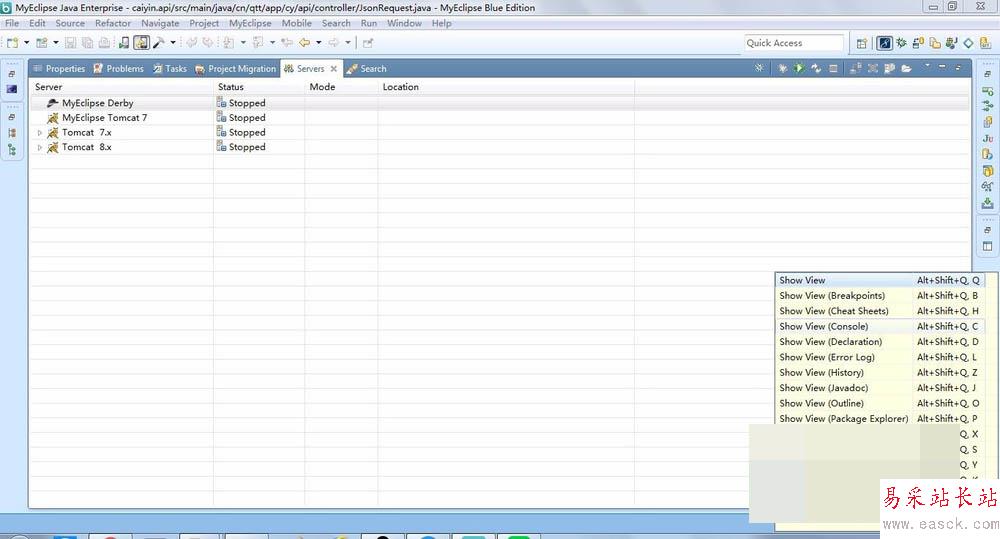
Task: Click the Status column header
Action: pos(259,87)
